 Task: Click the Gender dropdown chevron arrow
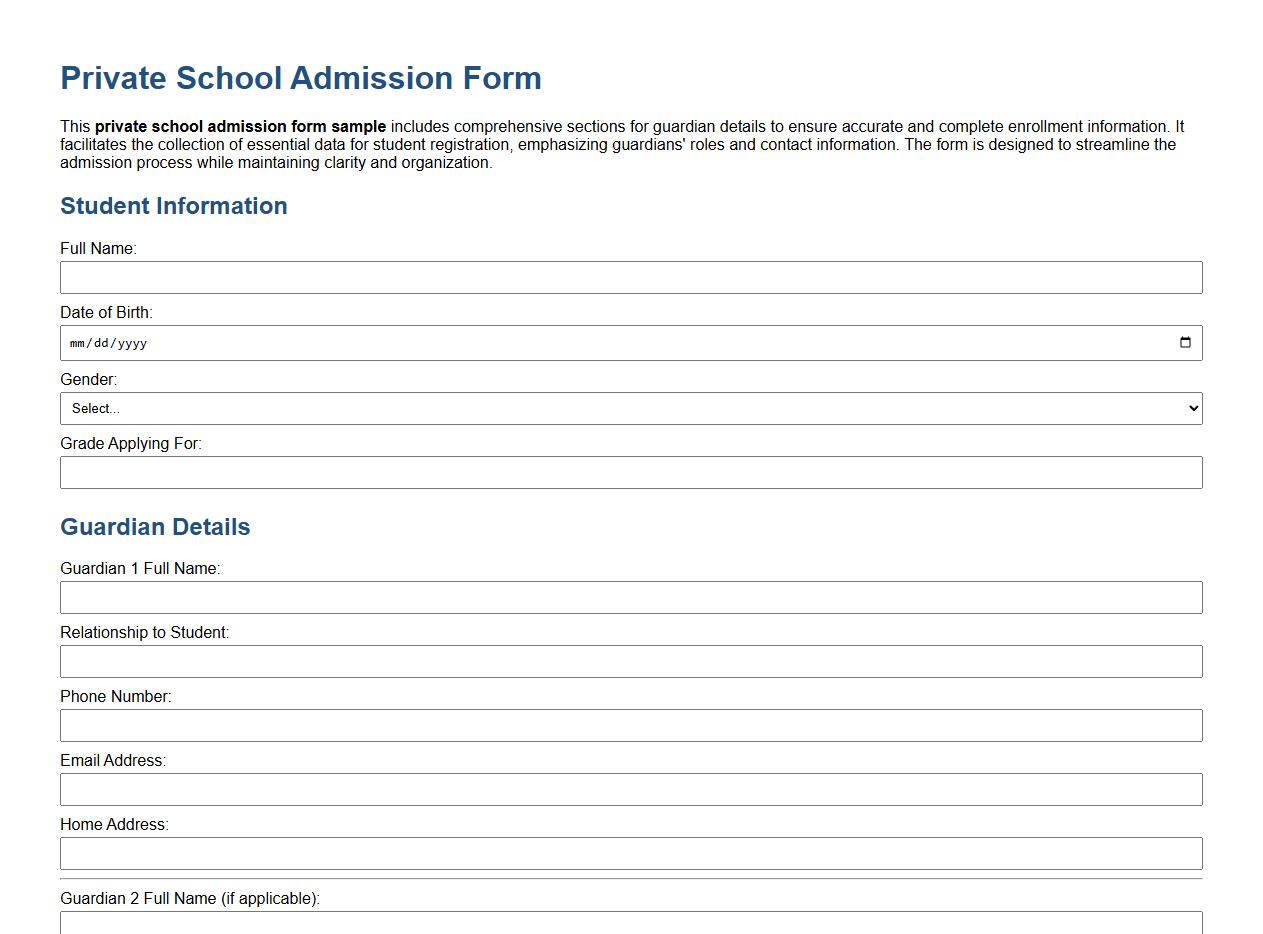[x=1191, y=408]
